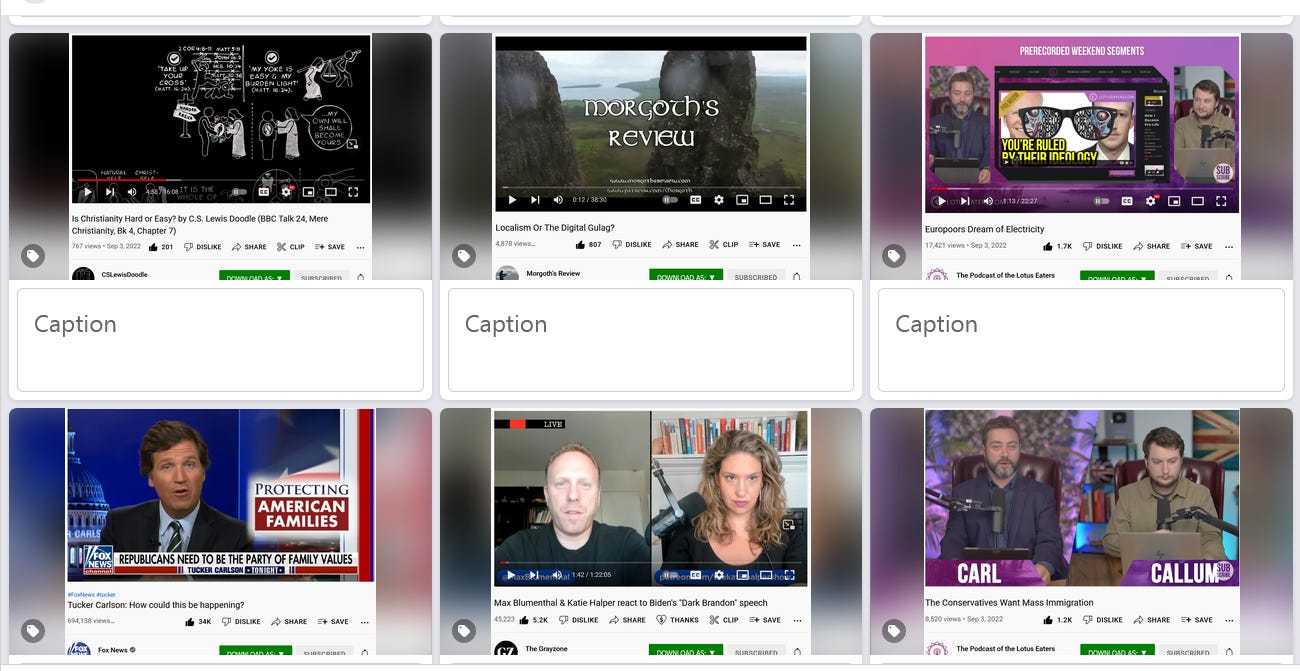This screenshot has height=671, width=1300.
Task: Click Save under the Tucker Carlson video
Action: click(333, 621)
